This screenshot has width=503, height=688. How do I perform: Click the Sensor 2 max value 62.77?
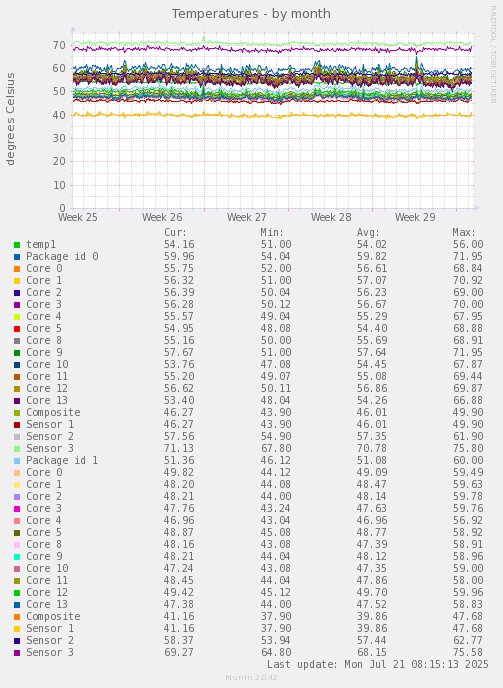[x=468, y=640]
